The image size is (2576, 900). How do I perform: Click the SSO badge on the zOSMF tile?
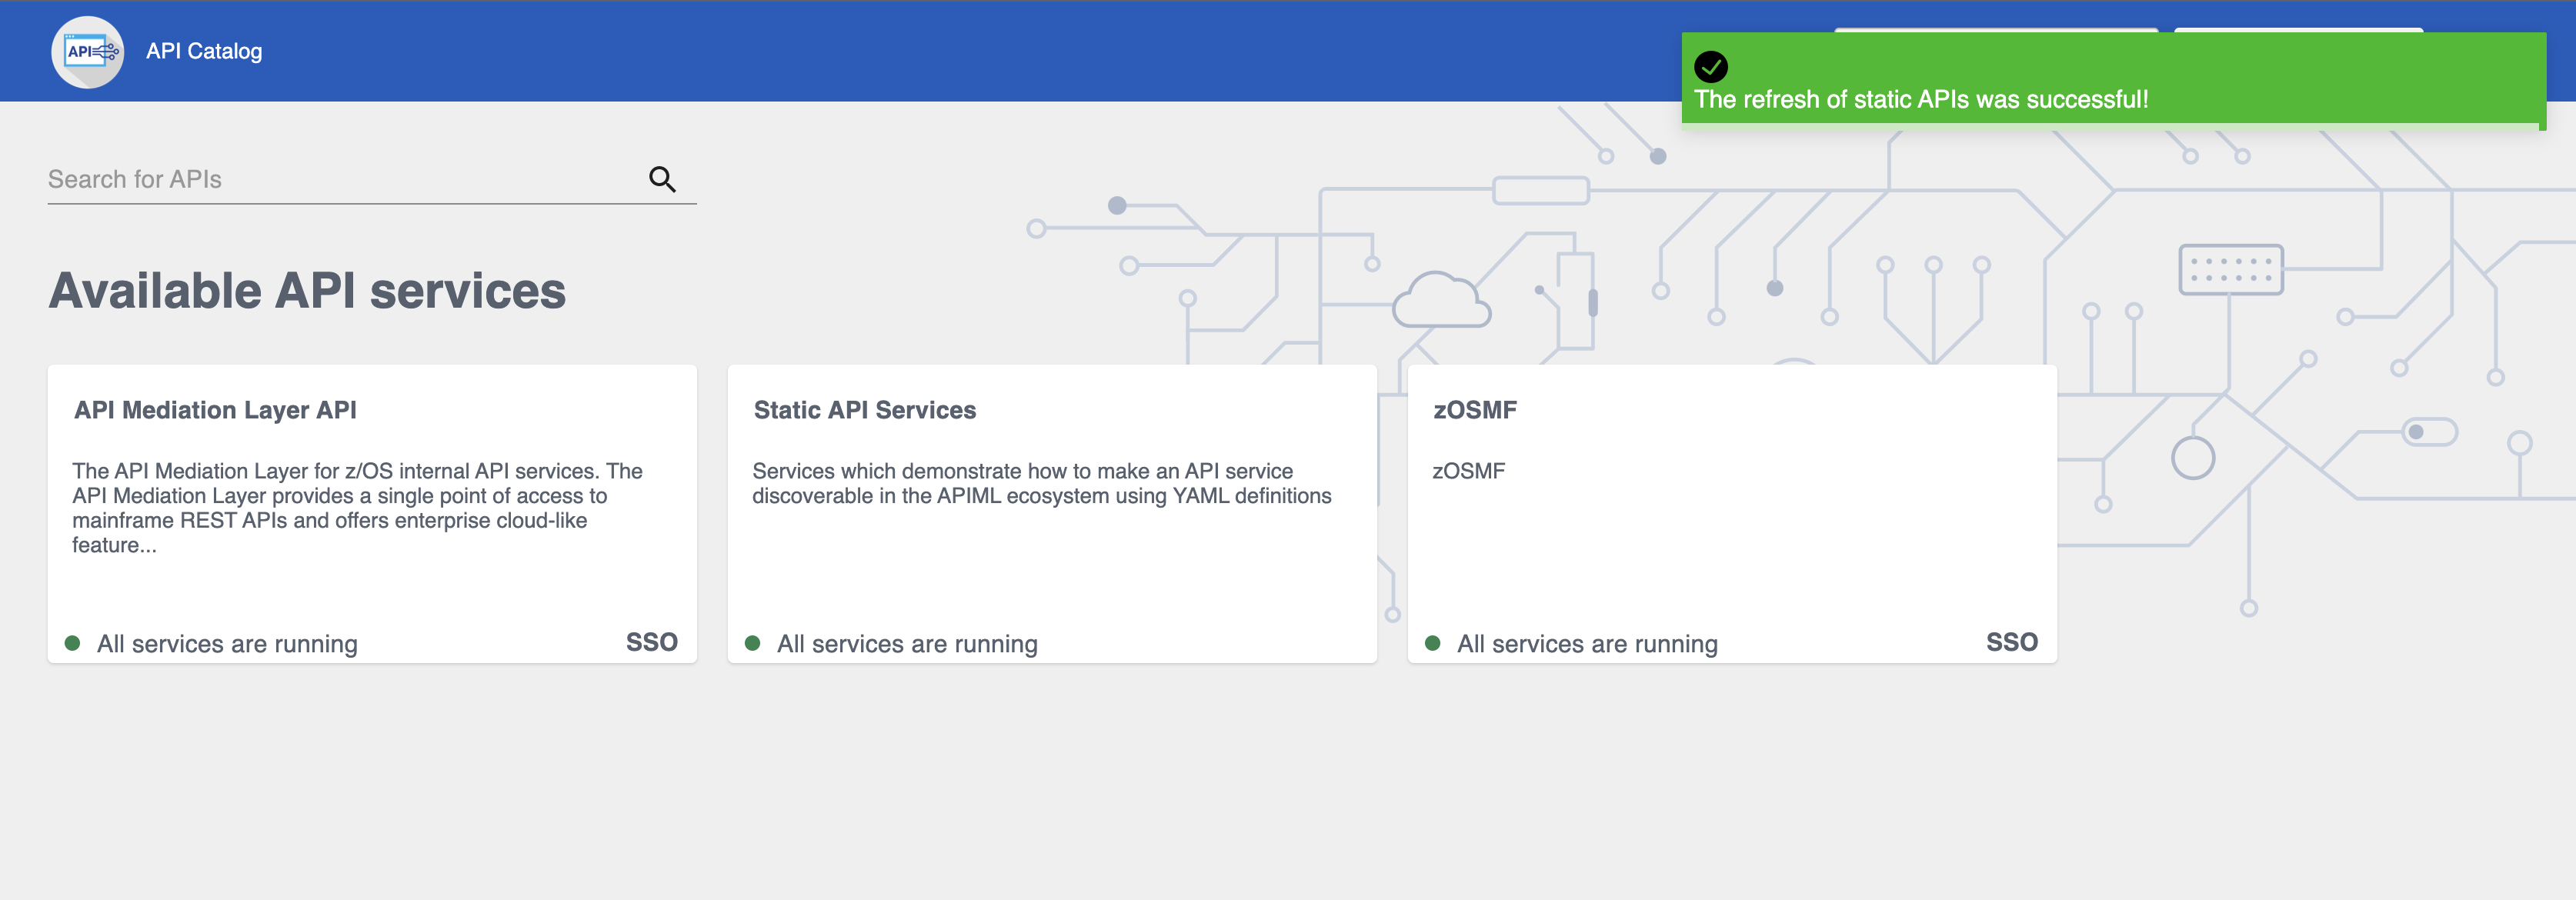(2011, 643)
